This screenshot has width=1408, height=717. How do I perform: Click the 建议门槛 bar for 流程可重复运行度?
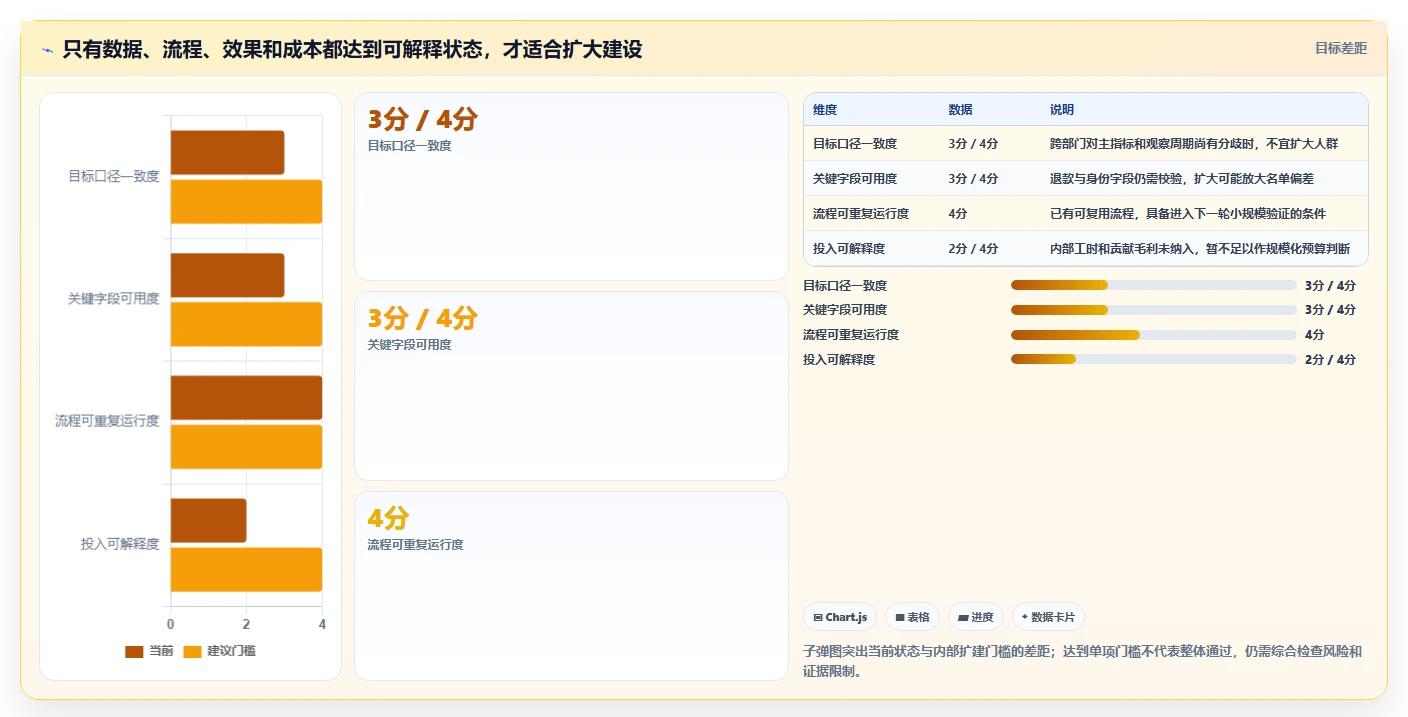[246, 447]
